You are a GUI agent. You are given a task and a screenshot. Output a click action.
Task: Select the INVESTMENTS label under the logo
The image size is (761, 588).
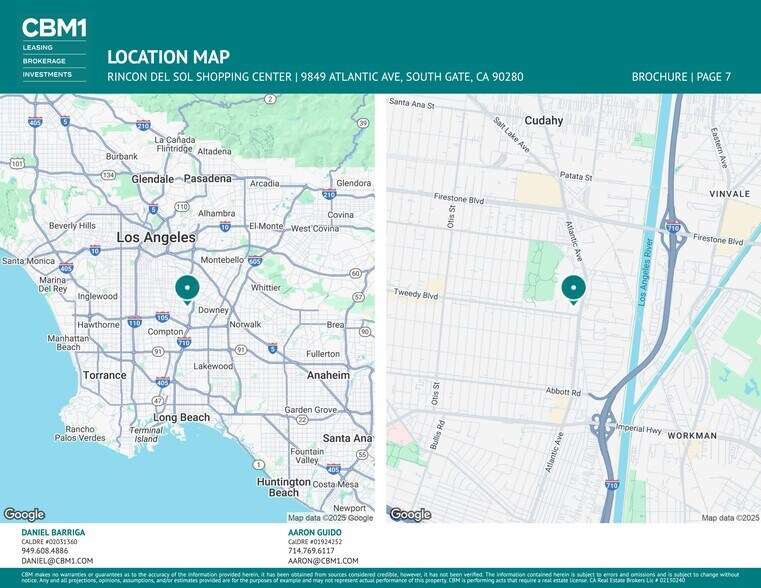click(x=48, y=74)
